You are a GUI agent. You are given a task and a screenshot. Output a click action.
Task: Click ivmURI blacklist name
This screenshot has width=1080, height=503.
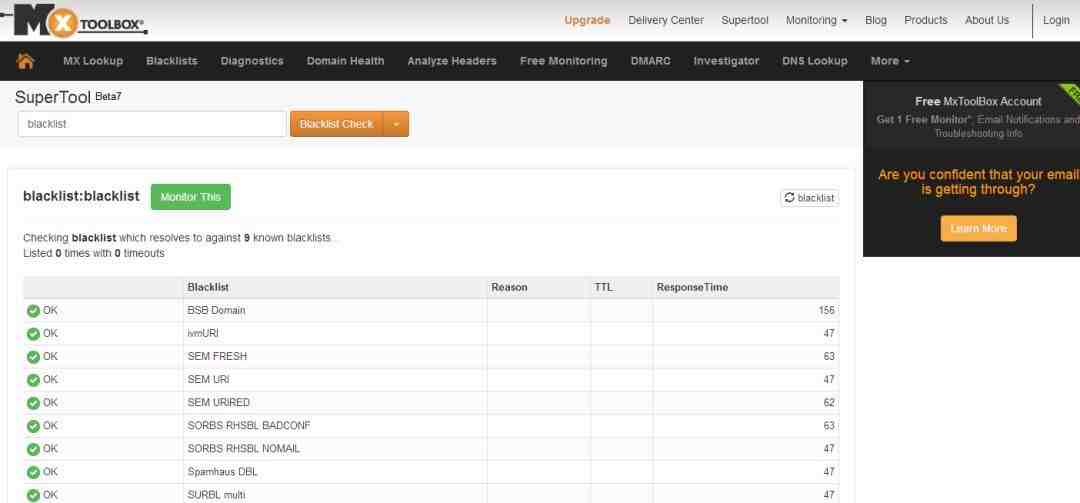pos(202,333)
